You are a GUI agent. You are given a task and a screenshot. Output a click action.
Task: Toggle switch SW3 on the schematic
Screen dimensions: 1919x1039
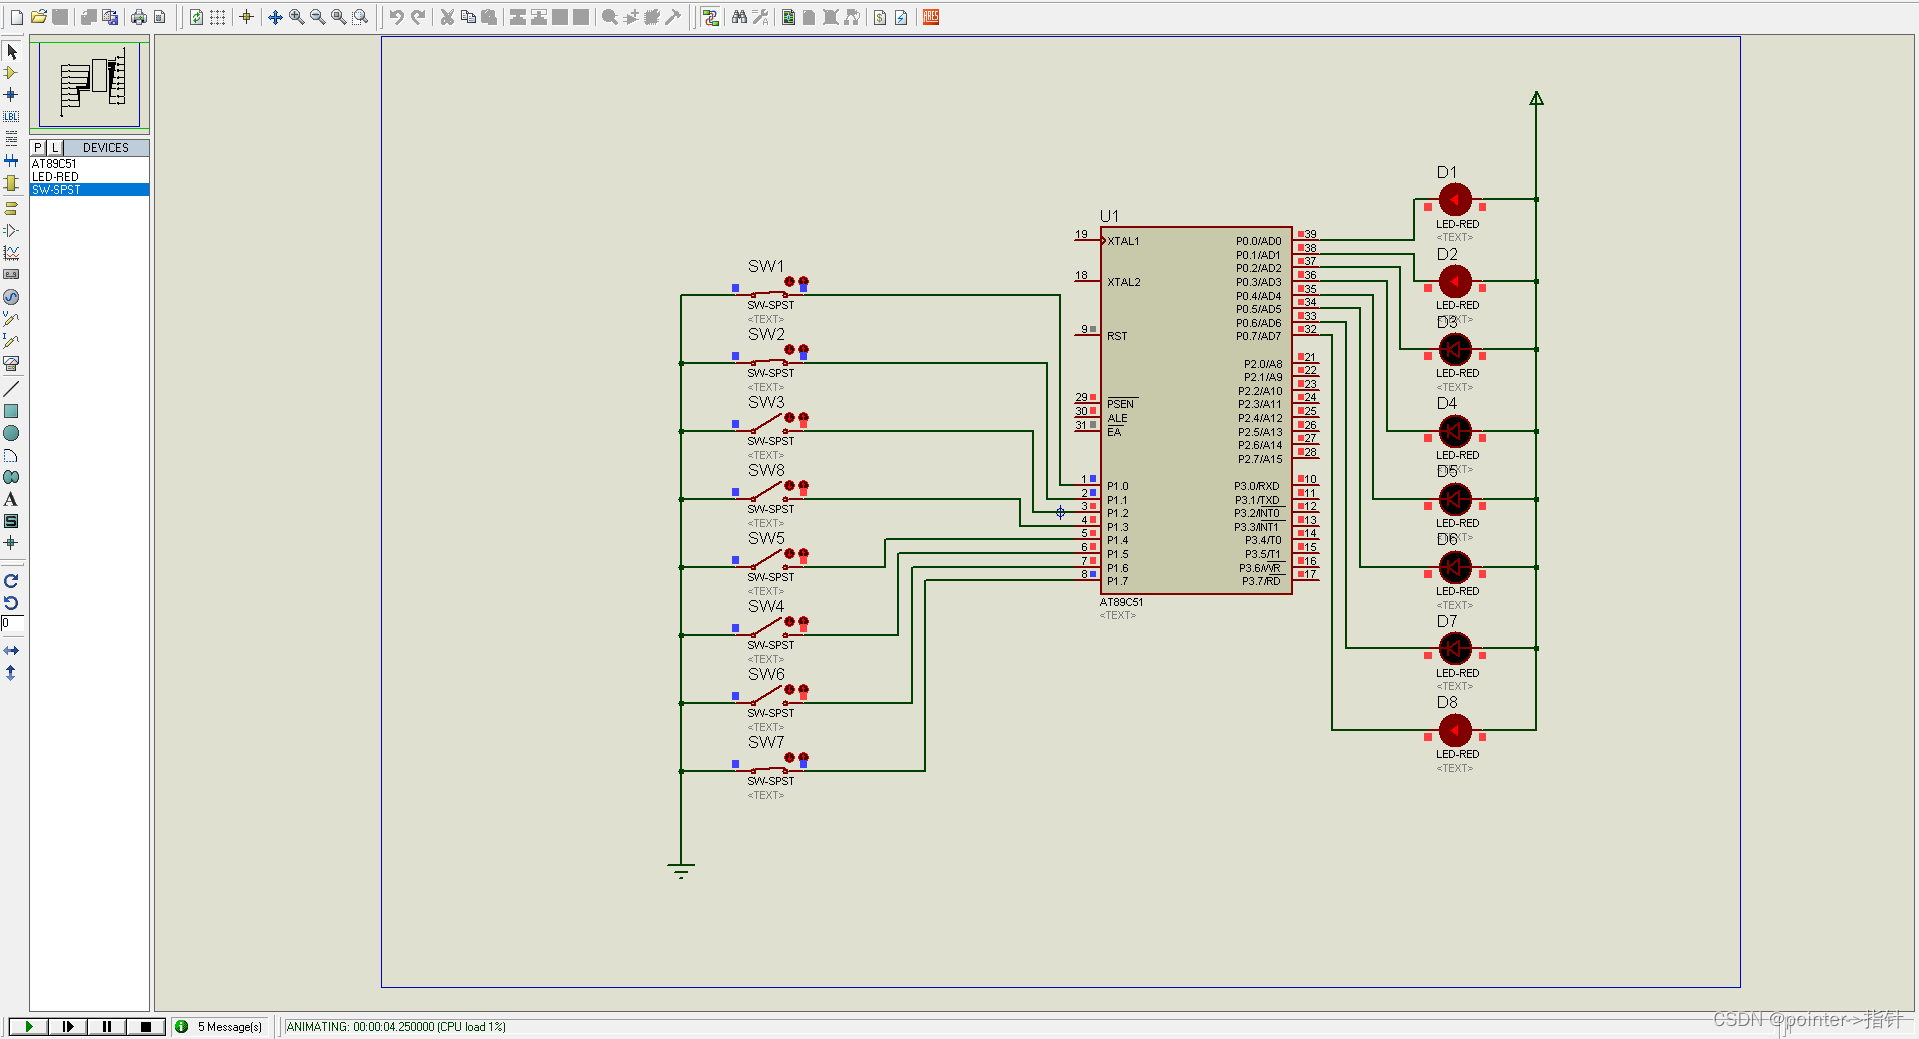pyautogui.click(x=769, y=427)
